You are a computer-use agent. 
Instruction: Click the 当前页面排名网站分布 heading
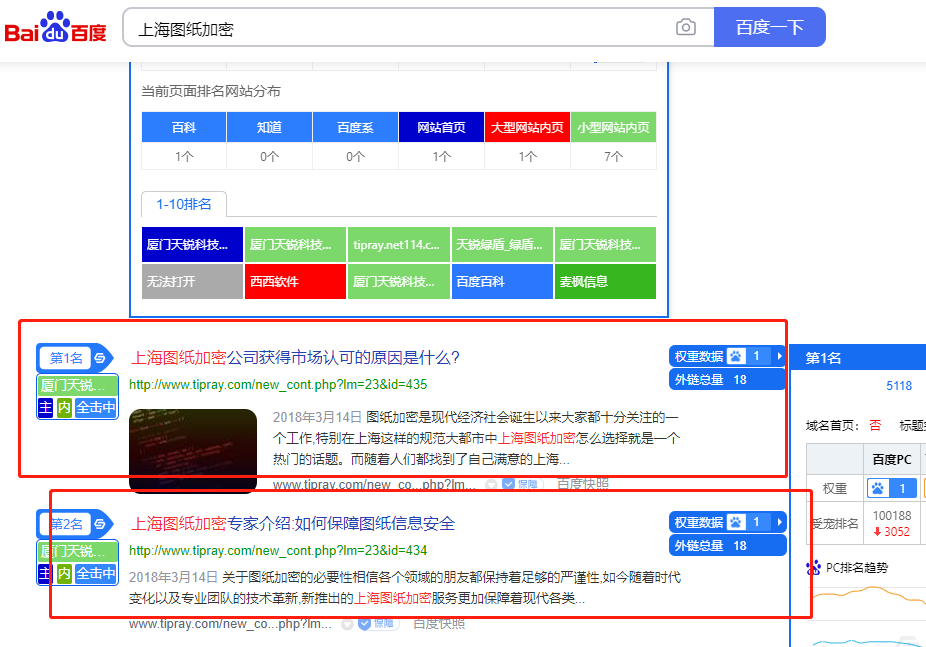(x=211, y=91)
